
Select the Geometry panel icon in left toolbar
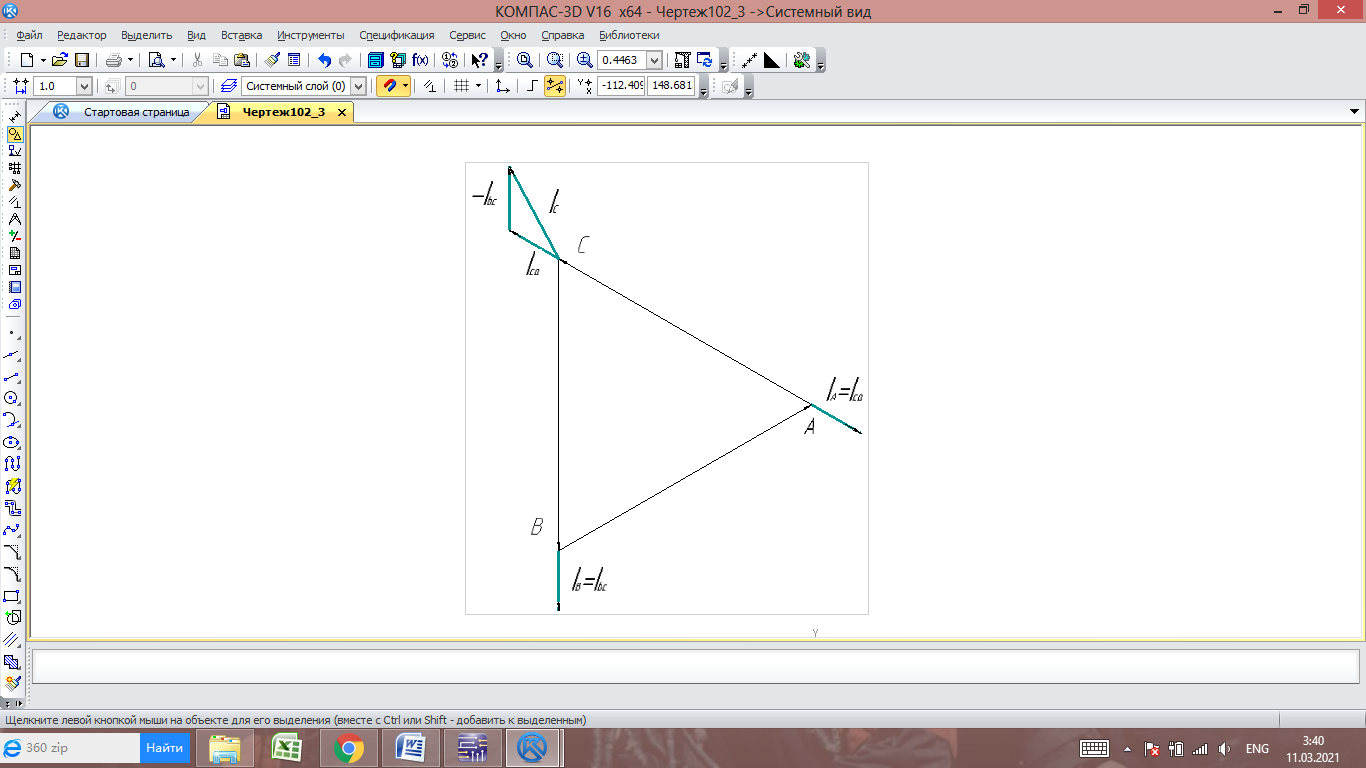(14, 134)
